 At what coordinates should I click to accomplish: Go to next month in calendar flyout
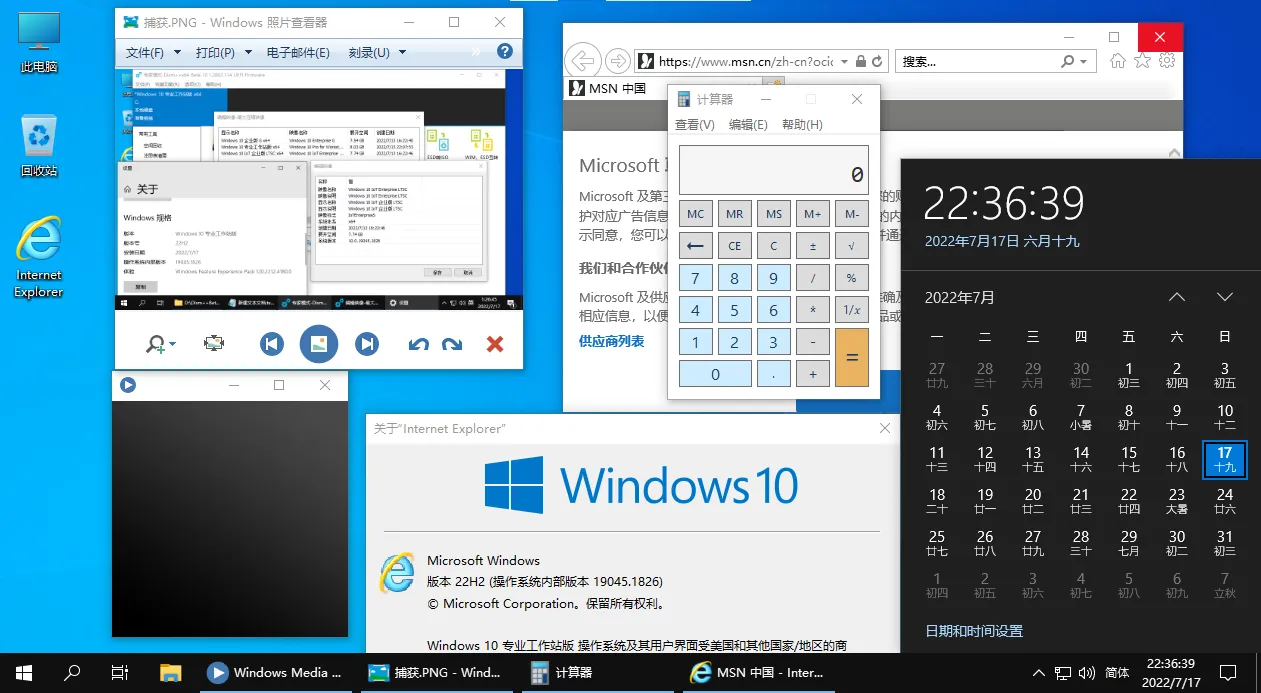pyautogui.click(x=1224, y=297)
